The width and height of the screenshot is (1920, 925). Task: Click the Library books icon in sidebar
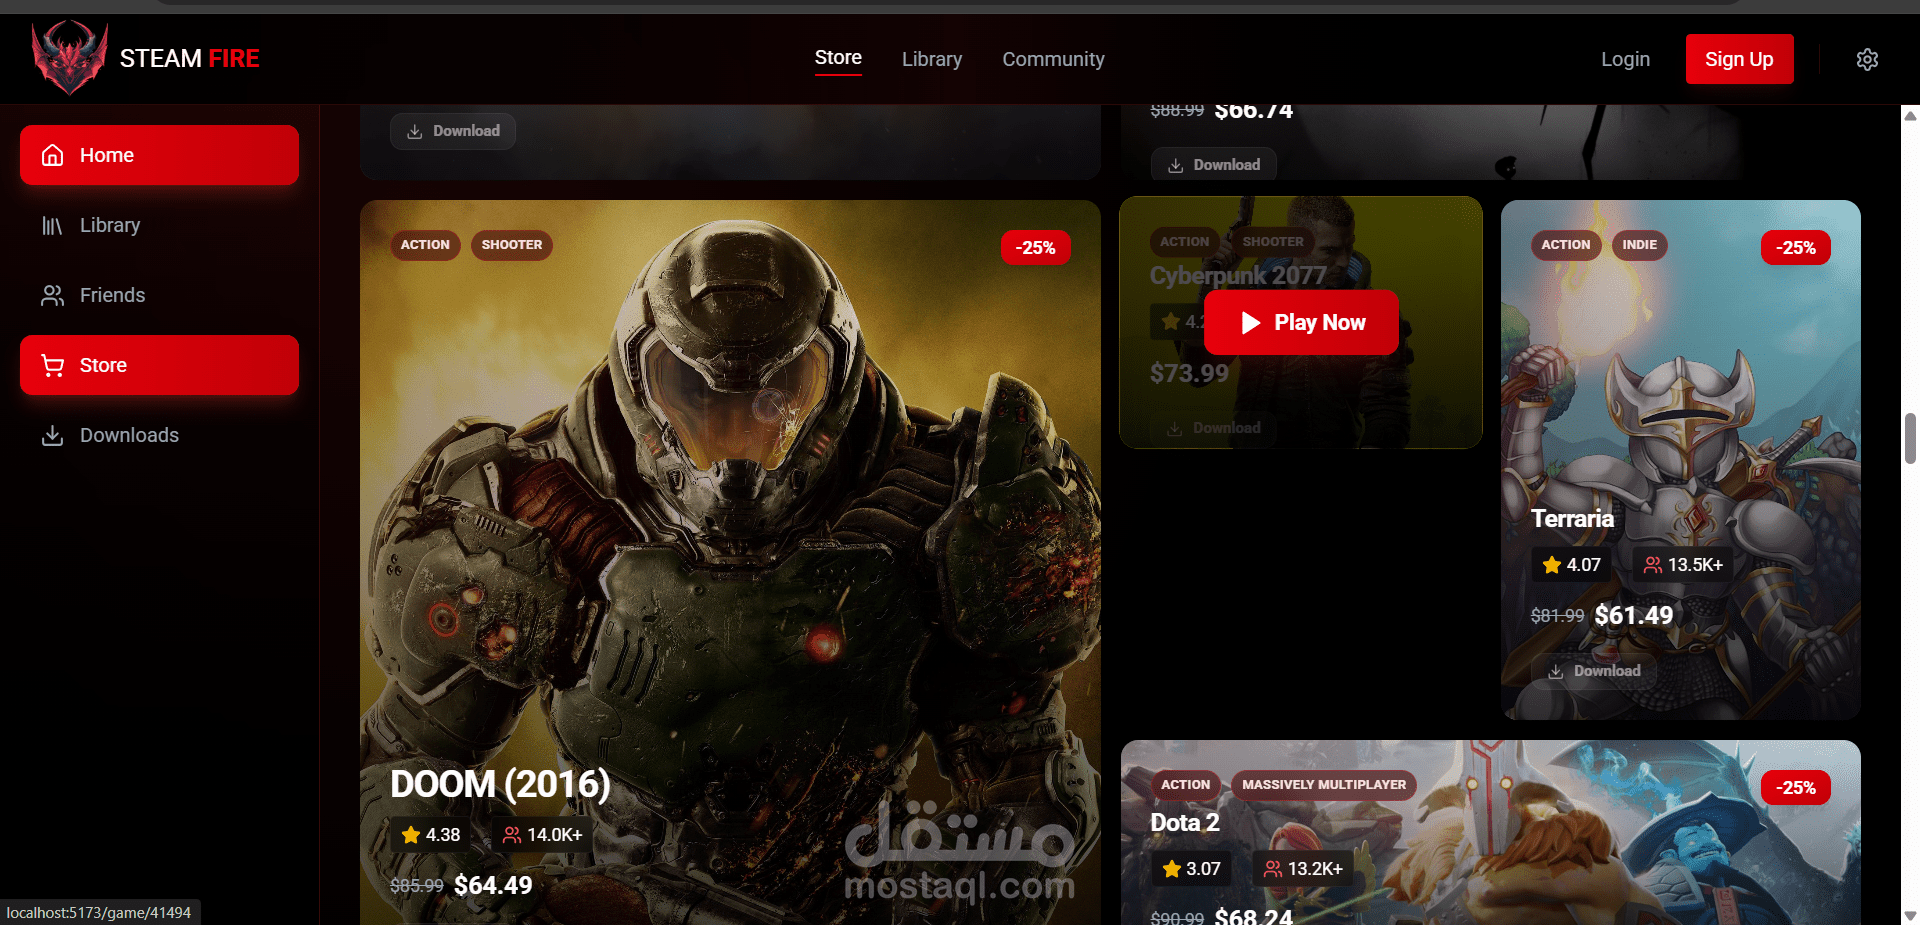pos(53,225)
